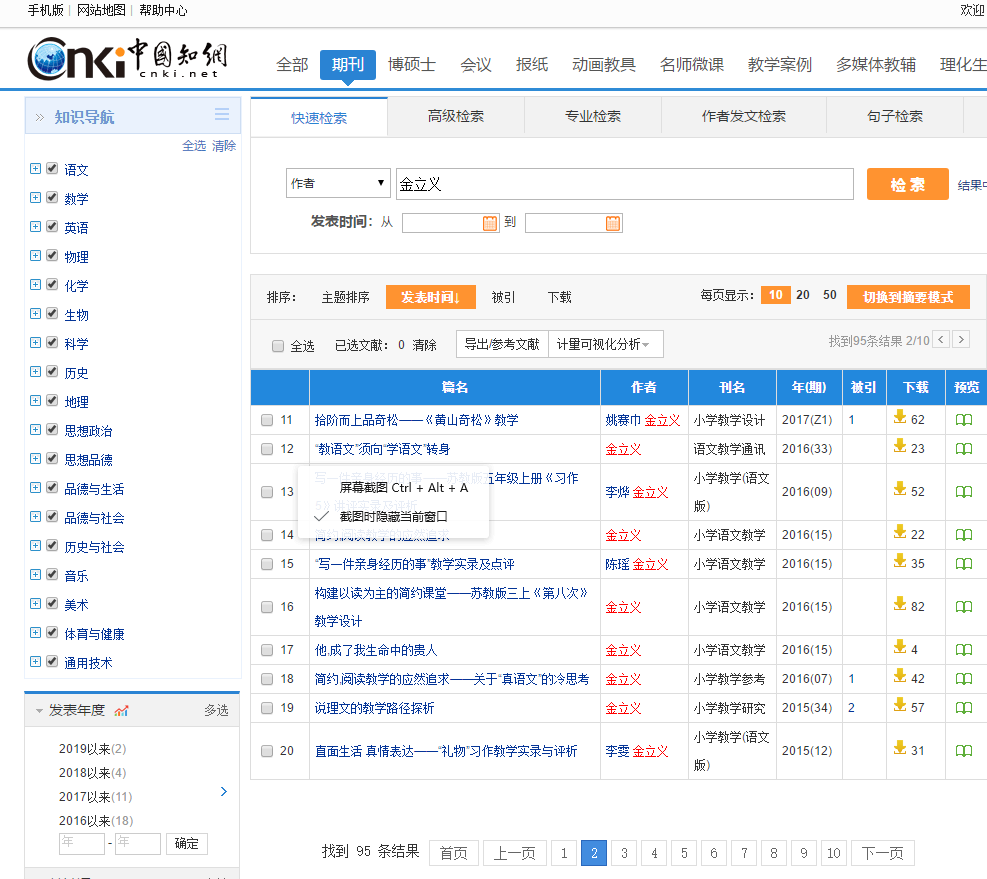Open the knowledge navigation menu icon
Viewport: 987px width, 879px height.
tap(222, 114)
